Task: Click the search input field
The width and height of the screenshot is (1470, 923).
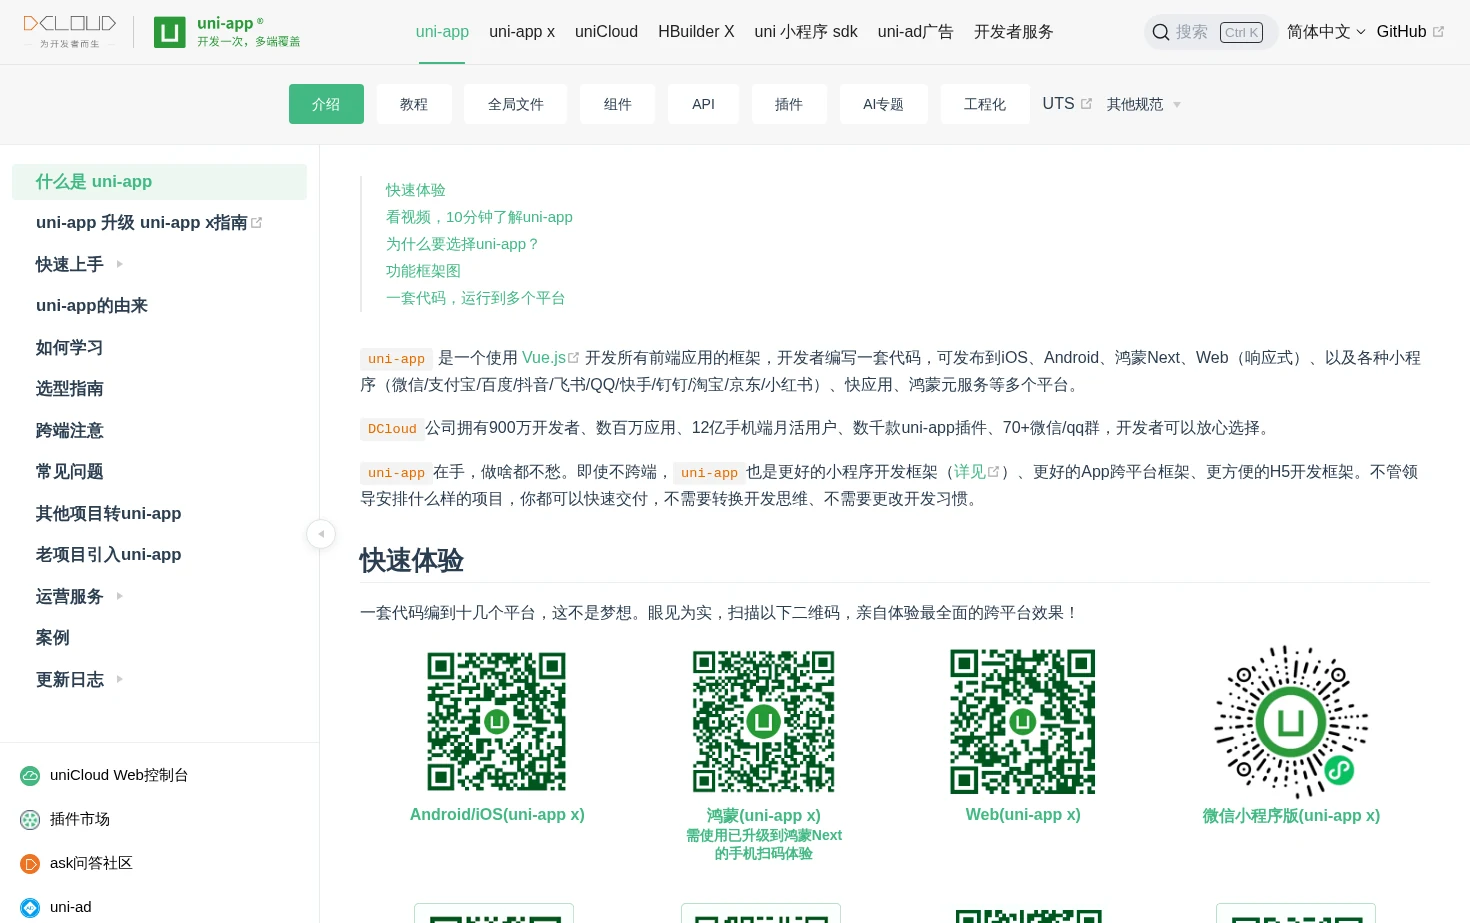Action: (x=1211, y=32)
